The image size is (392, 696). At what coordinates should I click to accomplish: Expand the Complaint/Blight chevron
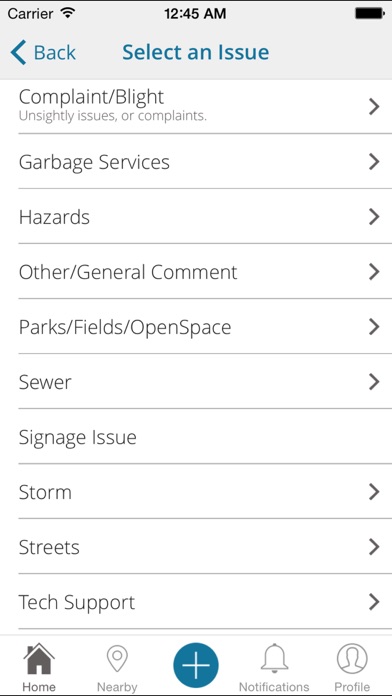374,107
